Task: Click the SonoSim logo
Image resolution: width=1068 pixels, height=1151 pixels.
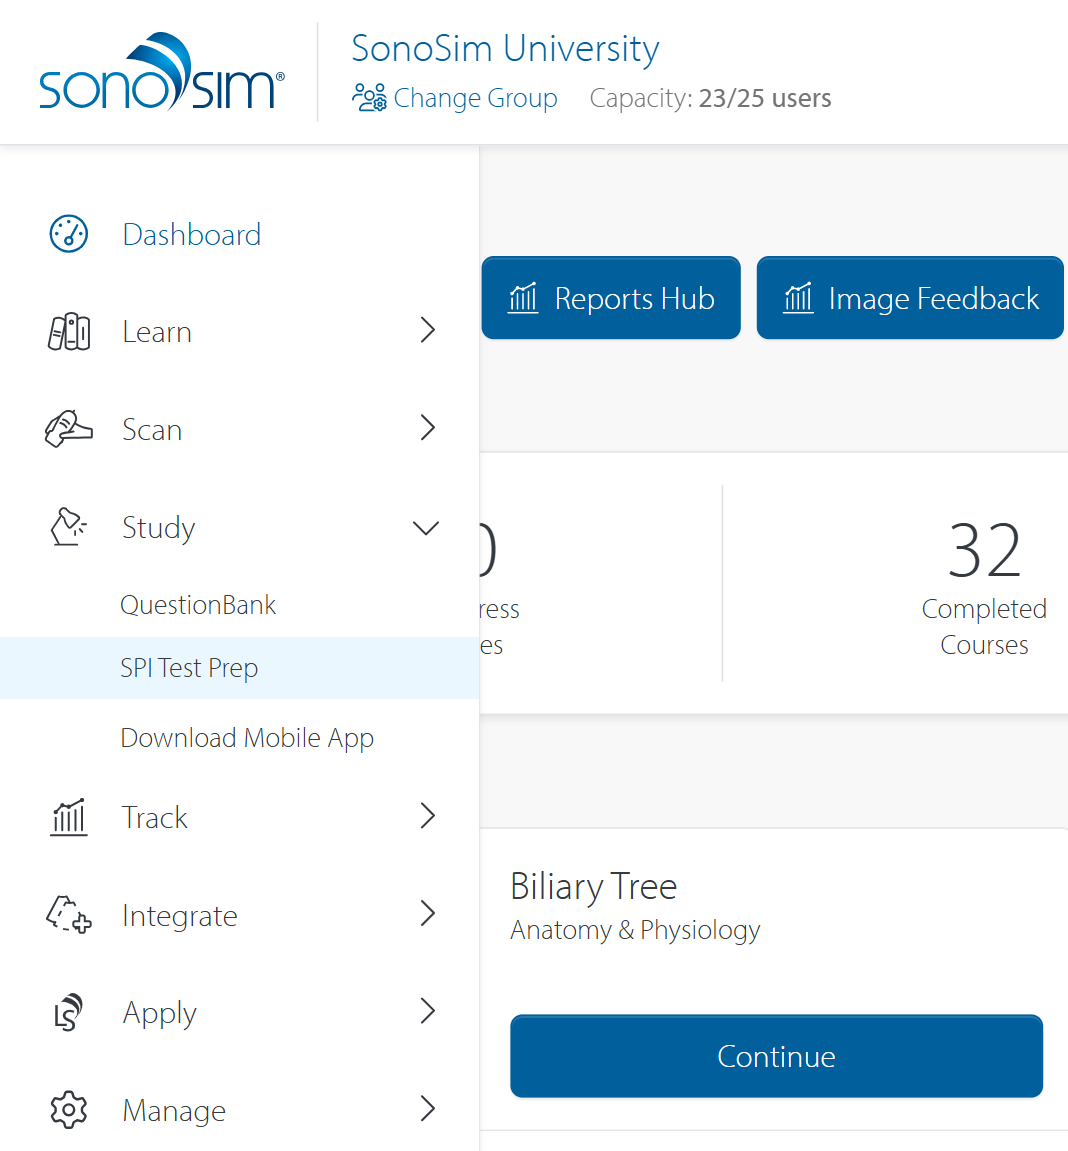Action: click(x=162, y=74)
